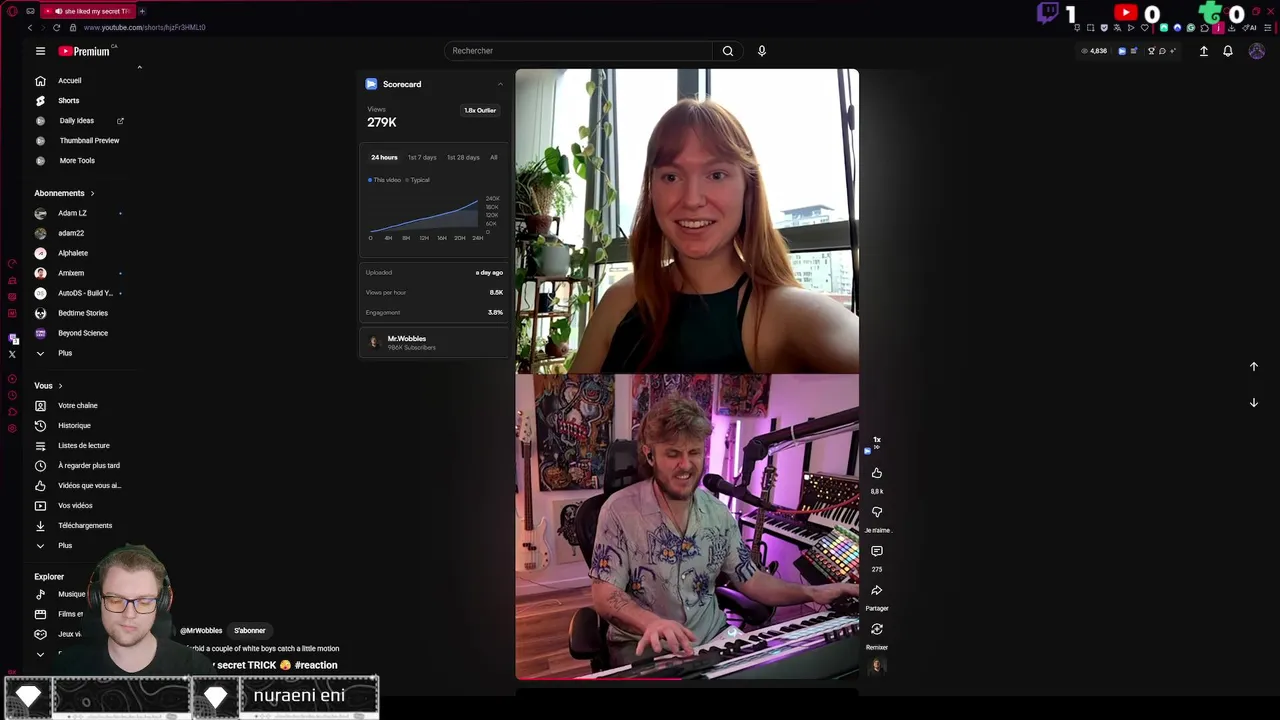Viewport: 1280px width, 720px height.
Task: Click the S'abonner subscribe button
Action: 250,630
